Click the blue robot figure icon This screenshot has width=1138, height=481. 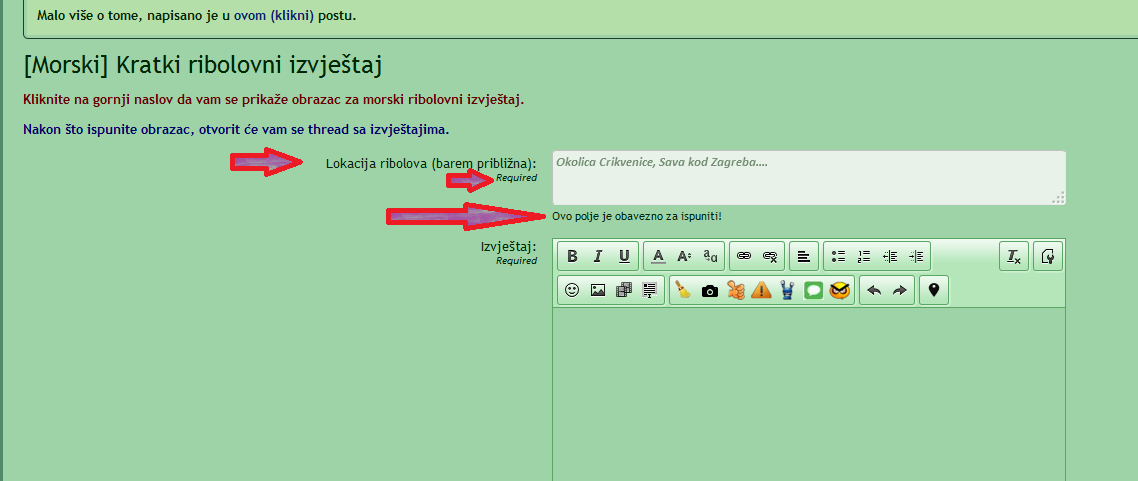click(787, 290)
